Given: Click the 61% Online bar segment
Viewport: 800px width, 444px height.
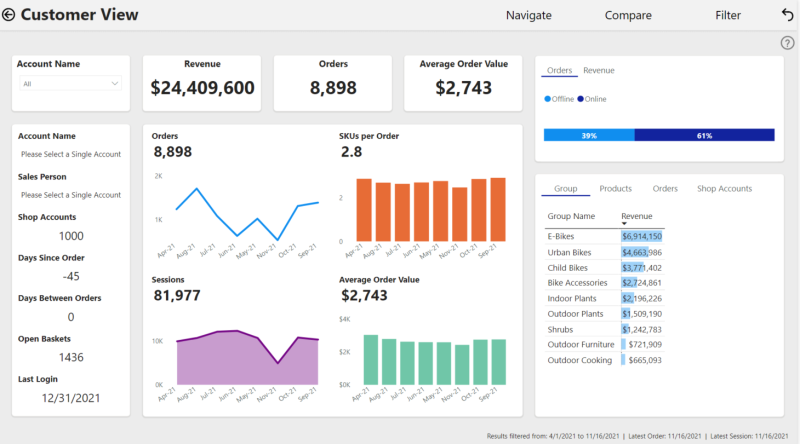Looking at the screenshot, I should click(705, 135).
